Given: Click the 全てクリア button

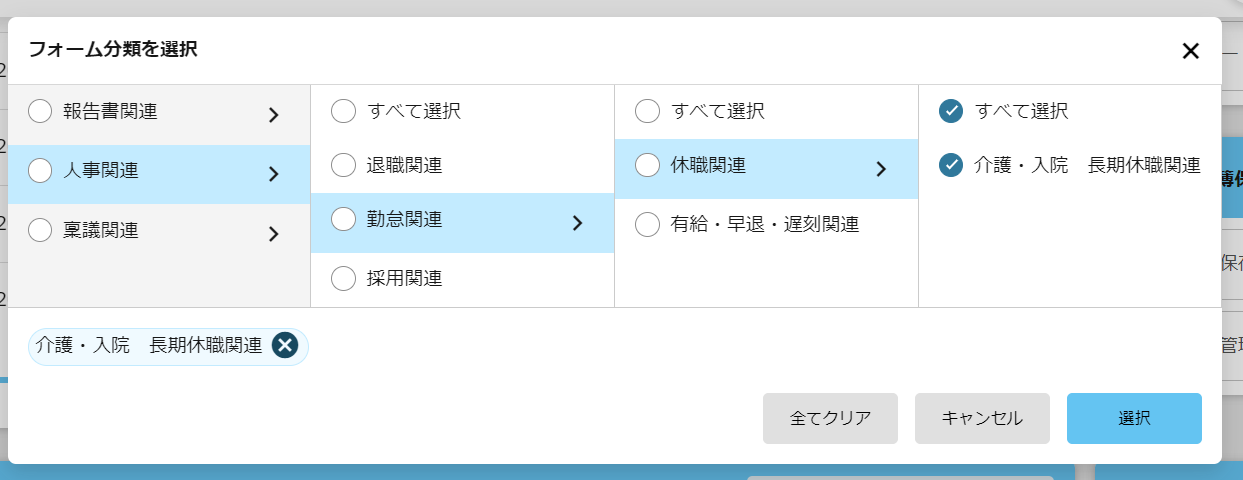Looking at the screenshot, I should click(x=830, y=418).
